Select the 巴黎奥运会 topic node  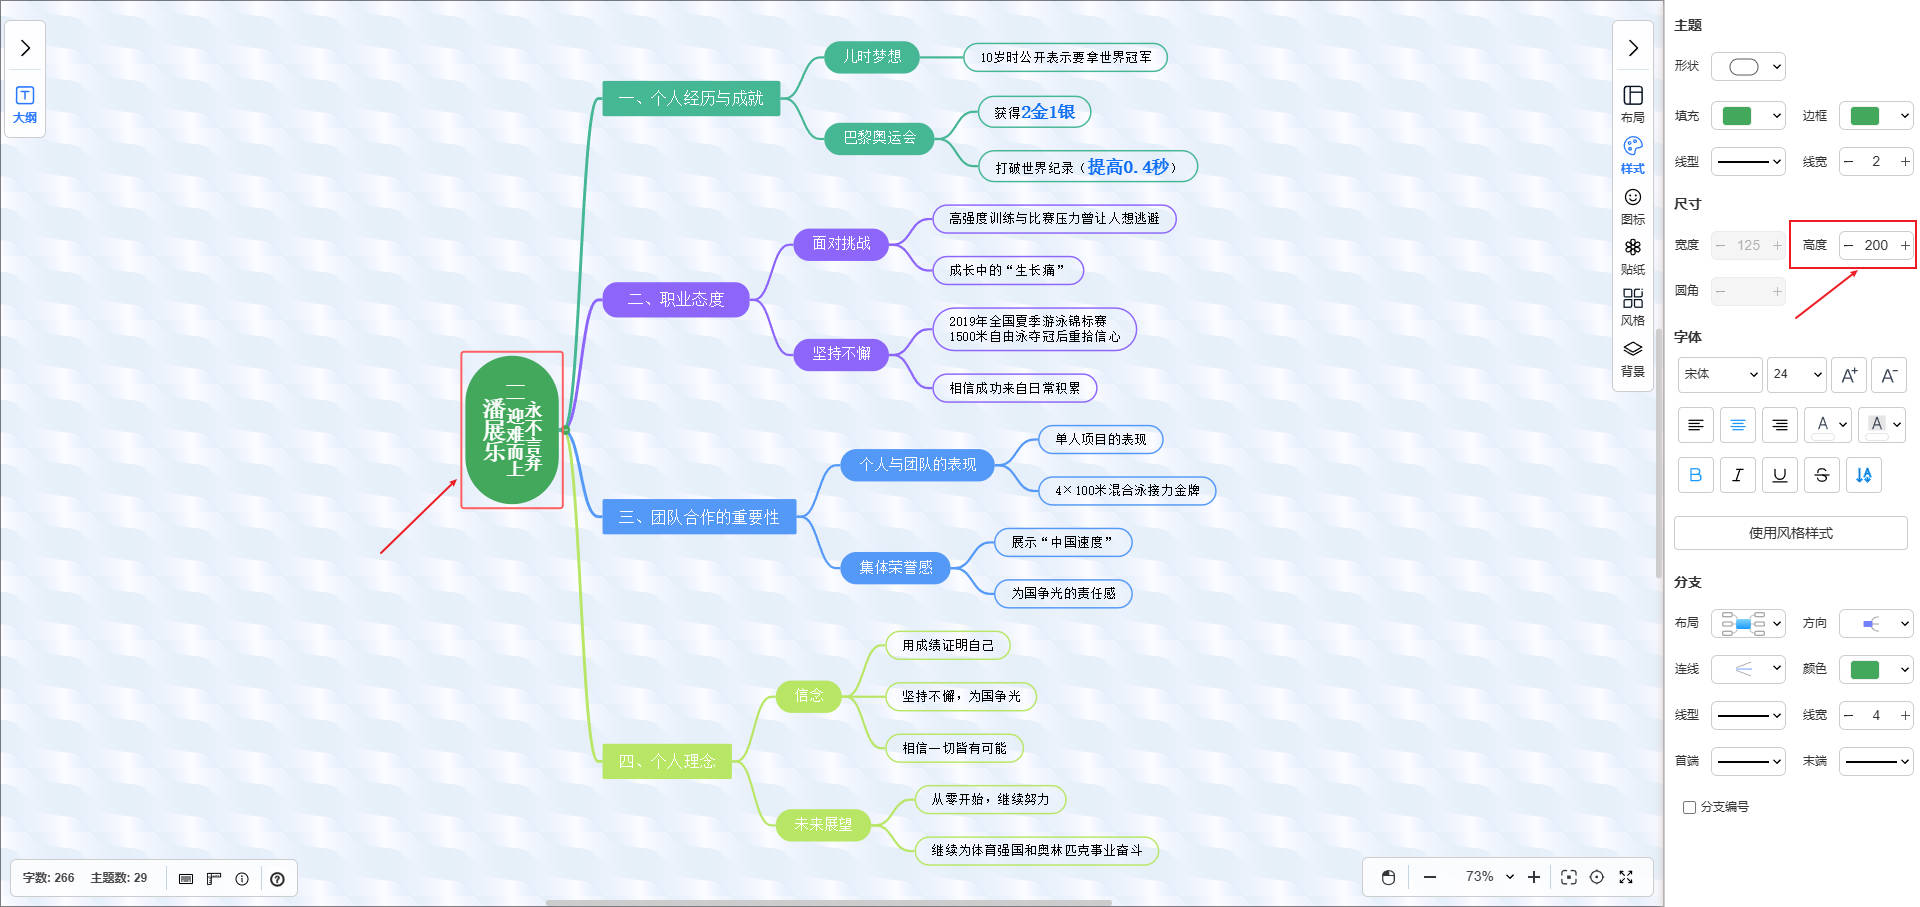(x=879, y=137)
